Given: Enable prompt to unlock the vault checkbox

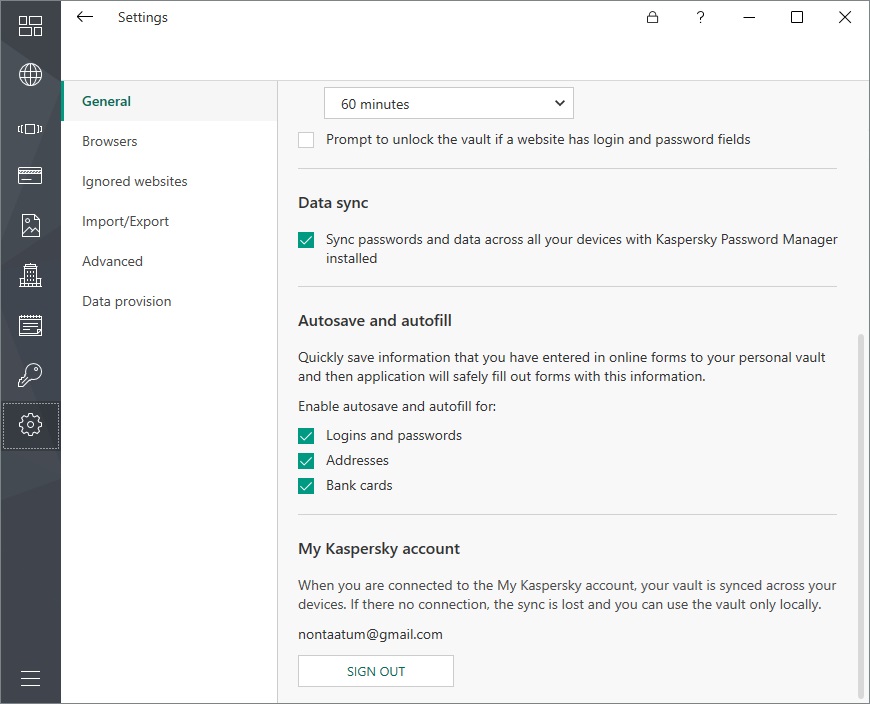Looking at the screenshot, I should [306, 140].
